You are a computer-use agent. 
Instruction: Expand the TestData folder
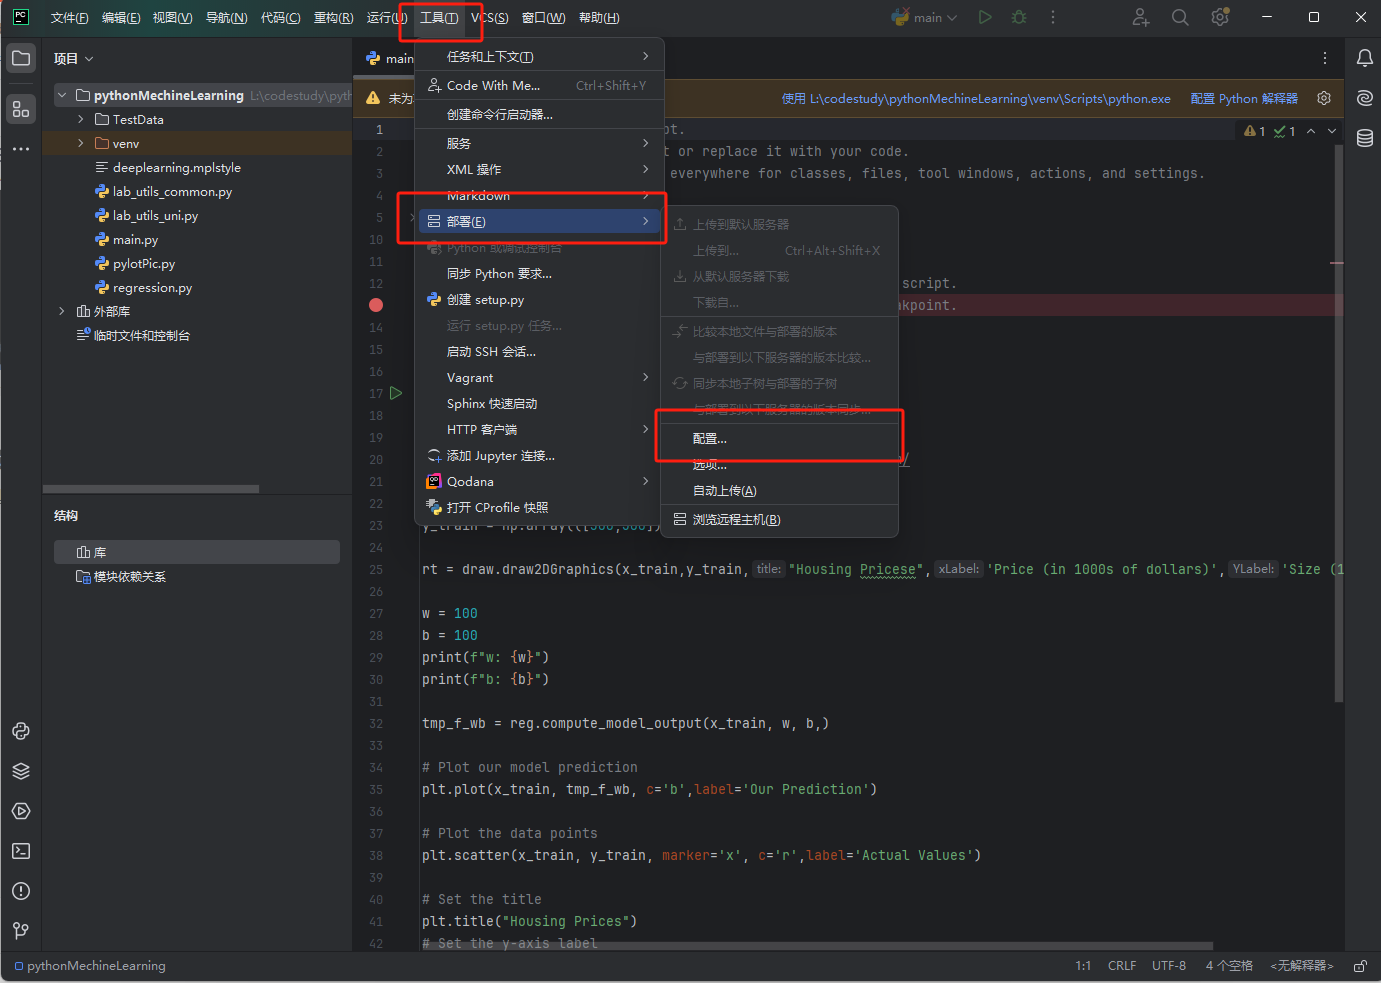[x=81, y=119]
